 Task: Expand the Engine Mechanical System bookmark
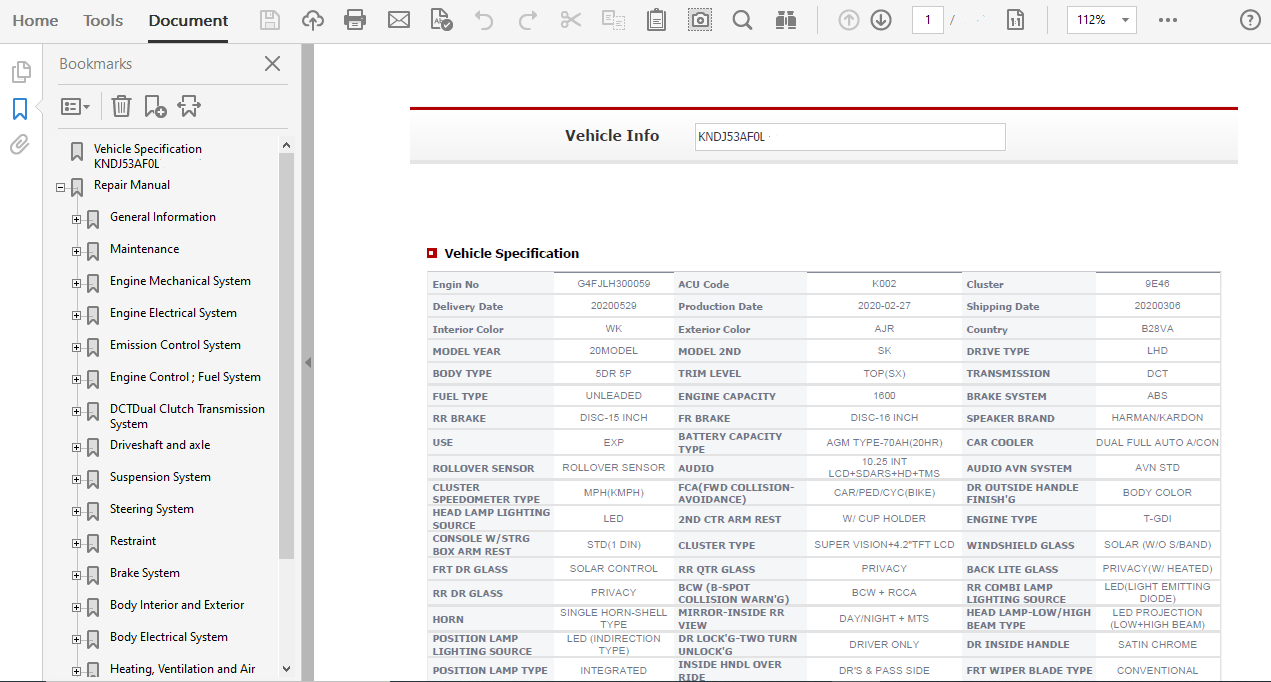point(77,283)
